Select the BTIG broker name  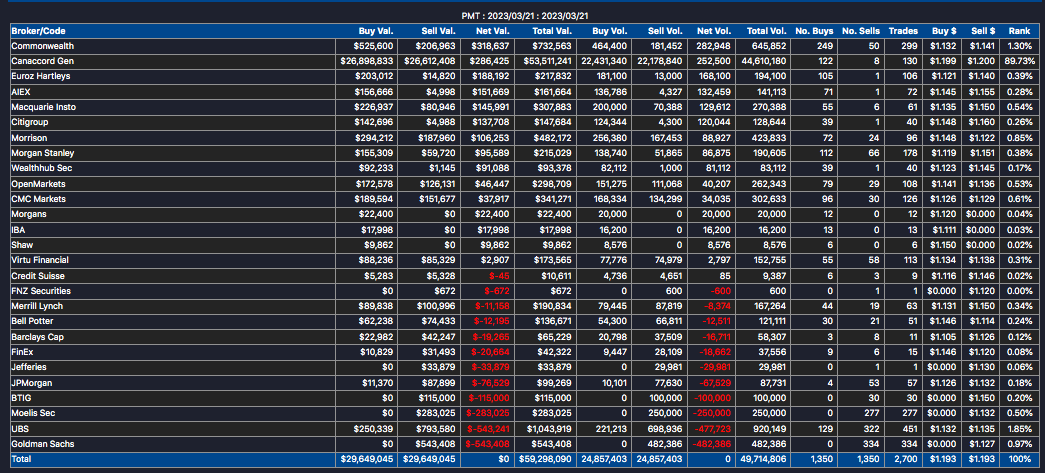pos(21,398)
